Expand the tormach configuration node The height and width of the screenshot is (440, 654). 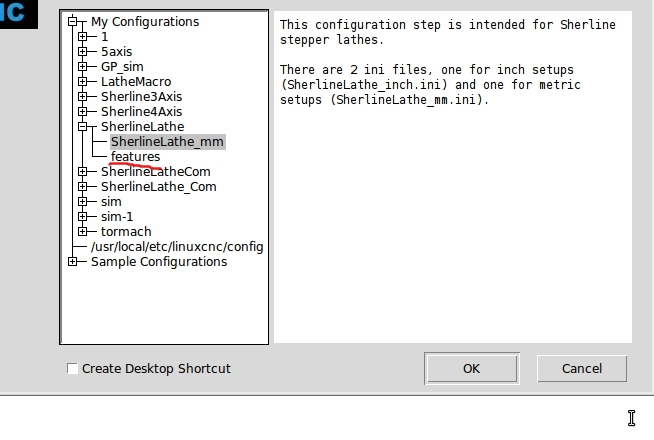83,232
